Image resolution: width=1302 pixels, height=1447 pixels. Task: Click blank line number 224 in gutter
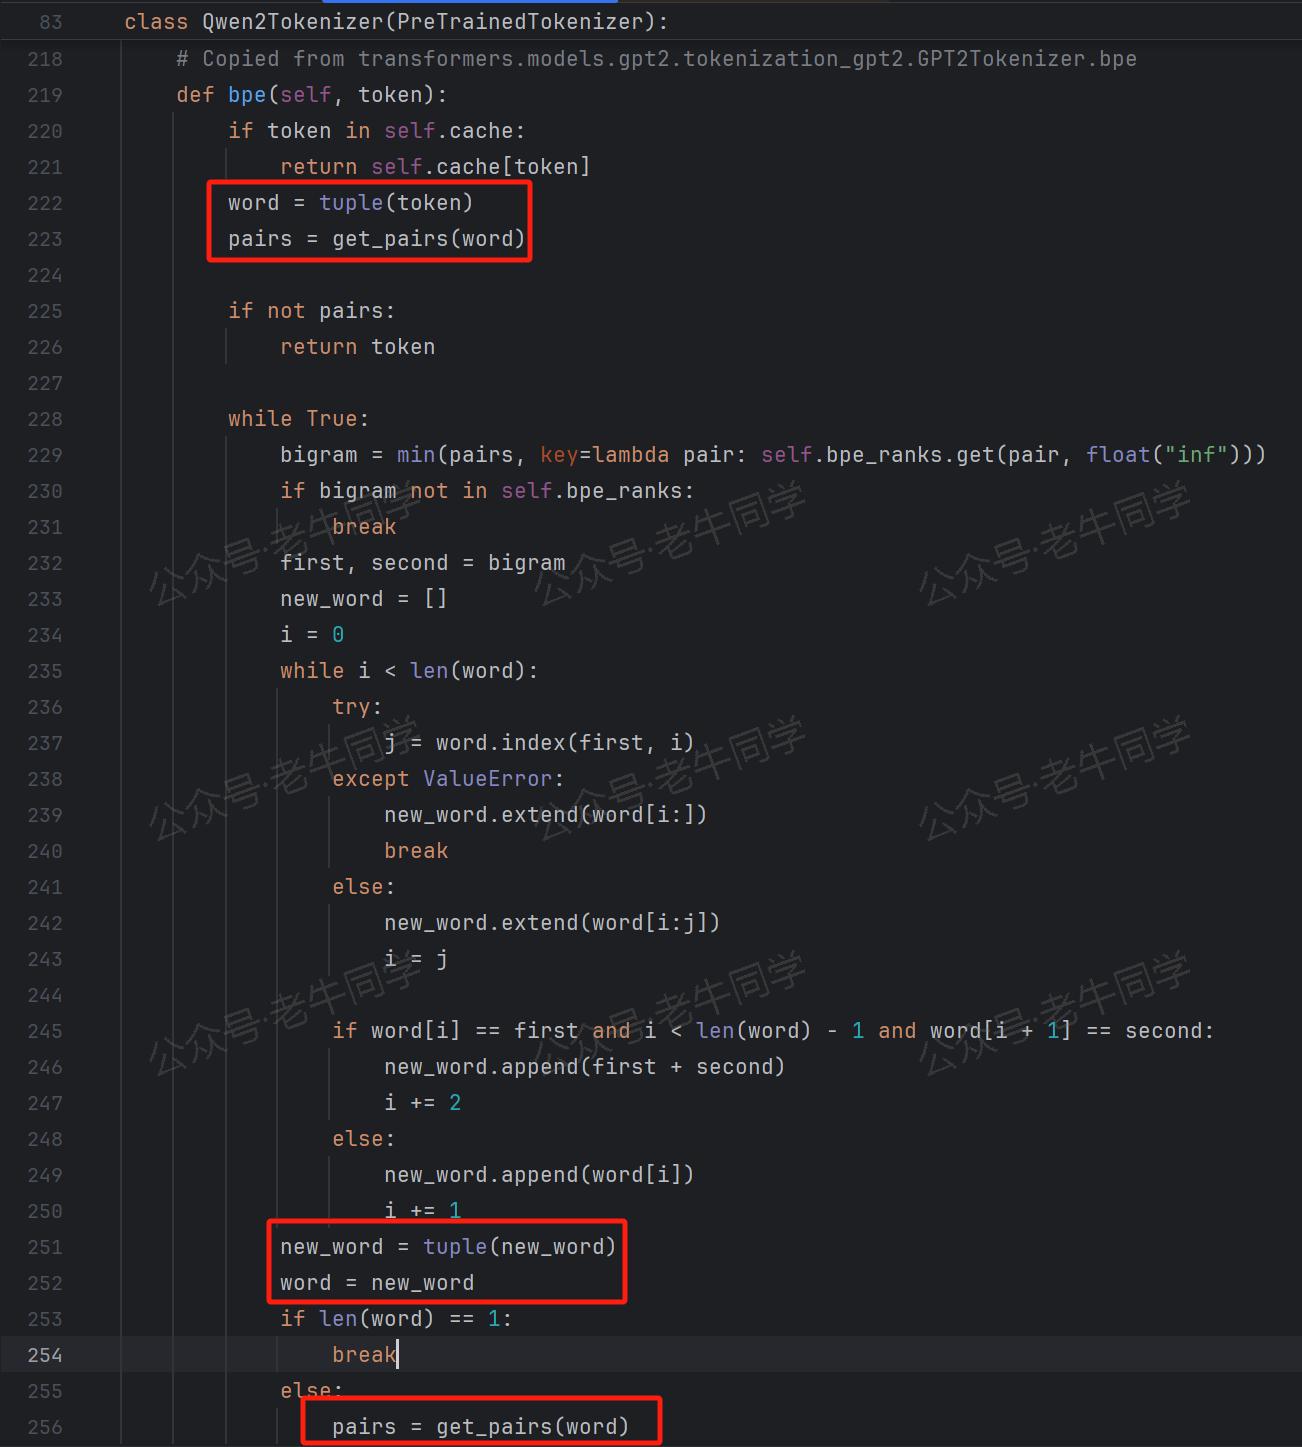tap(45, 275)
